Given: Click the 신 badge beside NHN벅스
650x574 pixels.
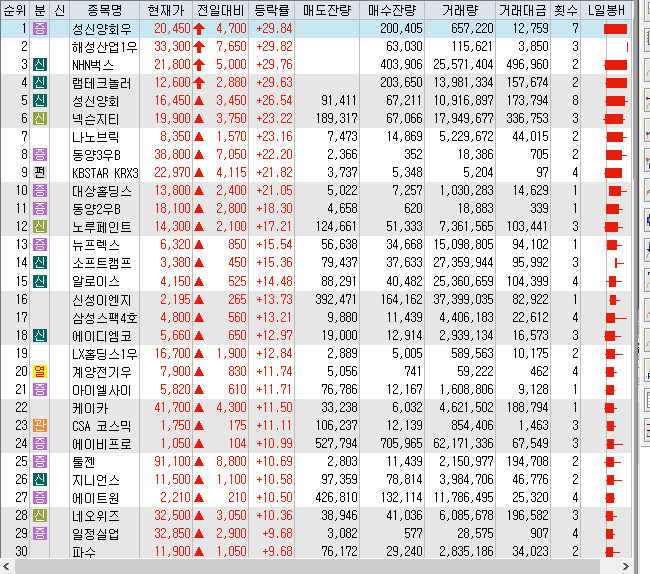Looking at the screenshot, I should 40,65.
